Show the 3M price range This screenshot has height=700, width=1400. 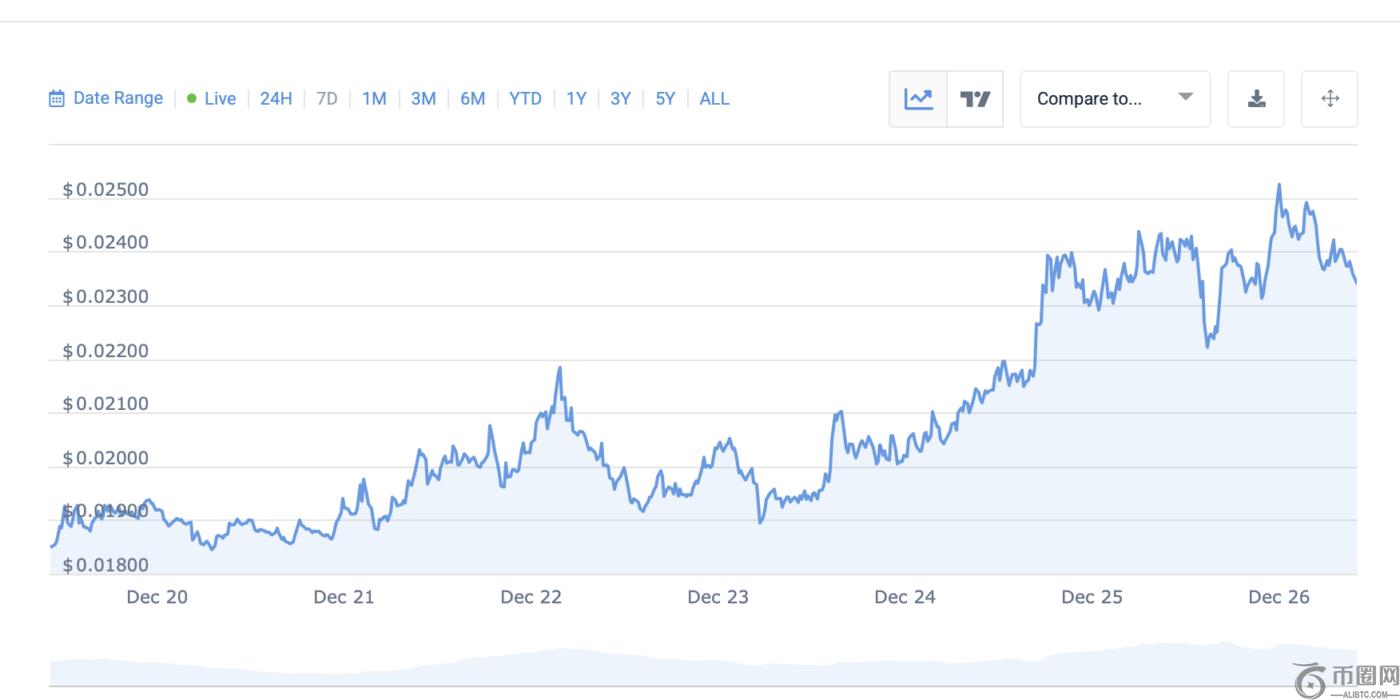point(423,98)
